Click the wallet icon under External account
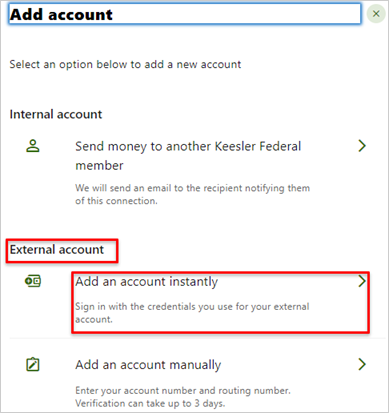This screenshot has width=389, height=413. coord(33,281)
